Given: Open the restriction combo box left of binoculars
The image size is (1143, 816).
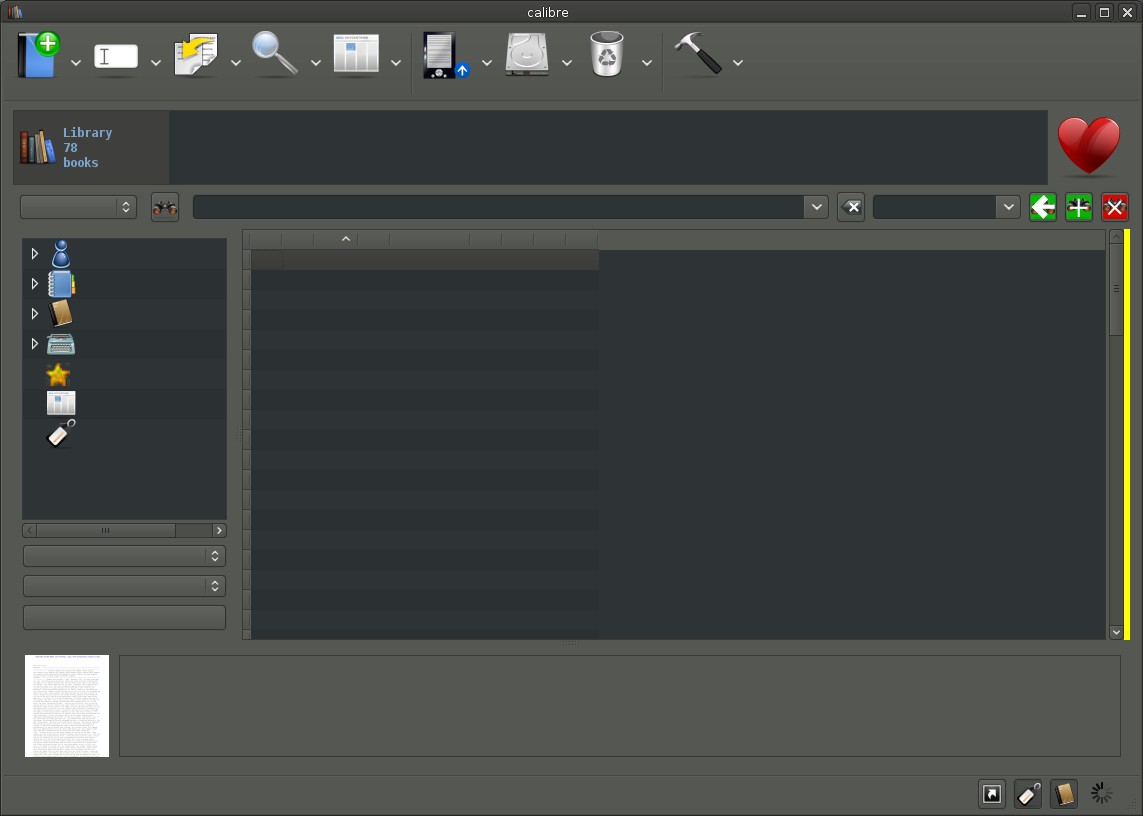Looking at the screenshot, I should (x=79, y=207).
